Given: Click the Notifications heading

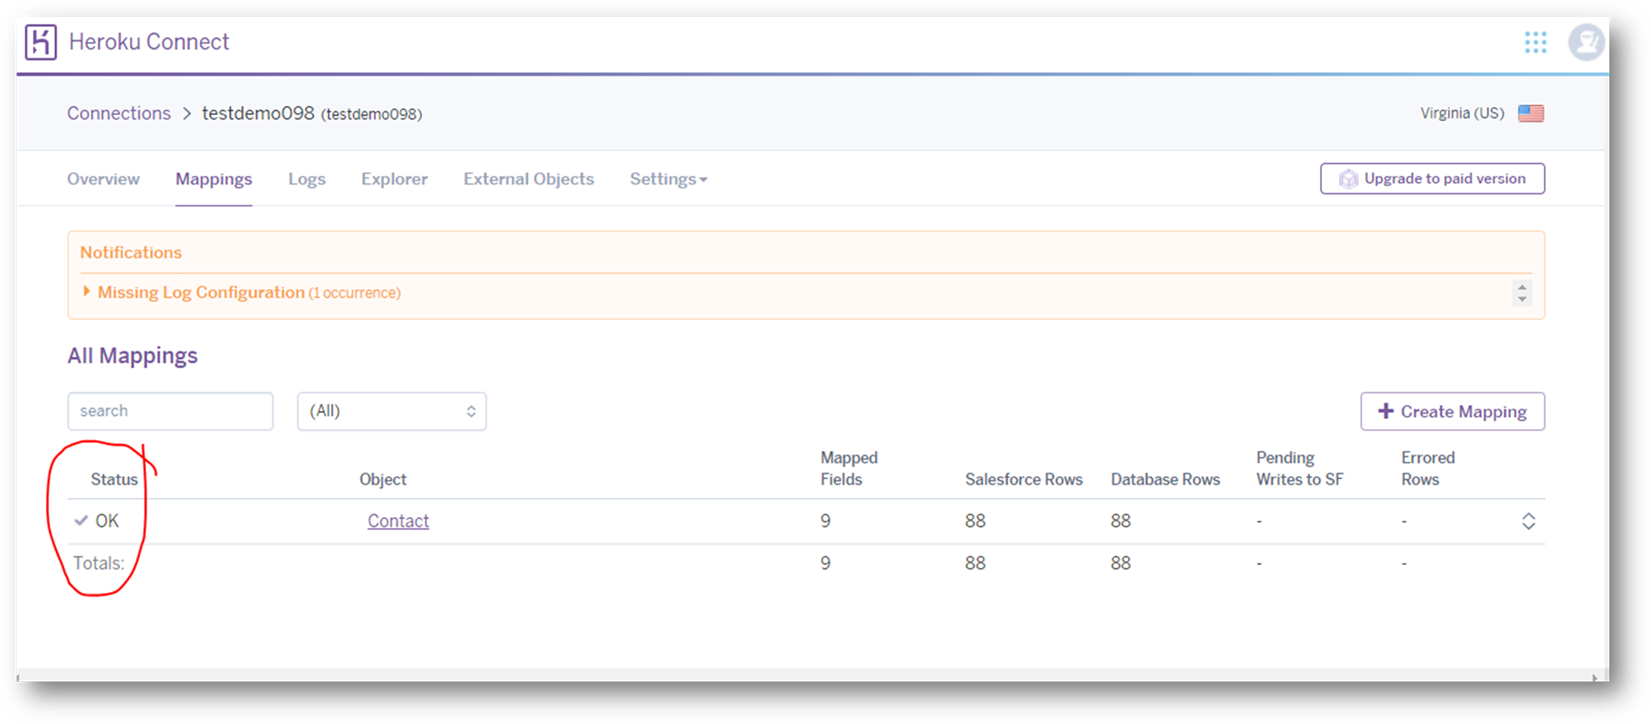Looking at the screenshot, I should pos(131,252).
